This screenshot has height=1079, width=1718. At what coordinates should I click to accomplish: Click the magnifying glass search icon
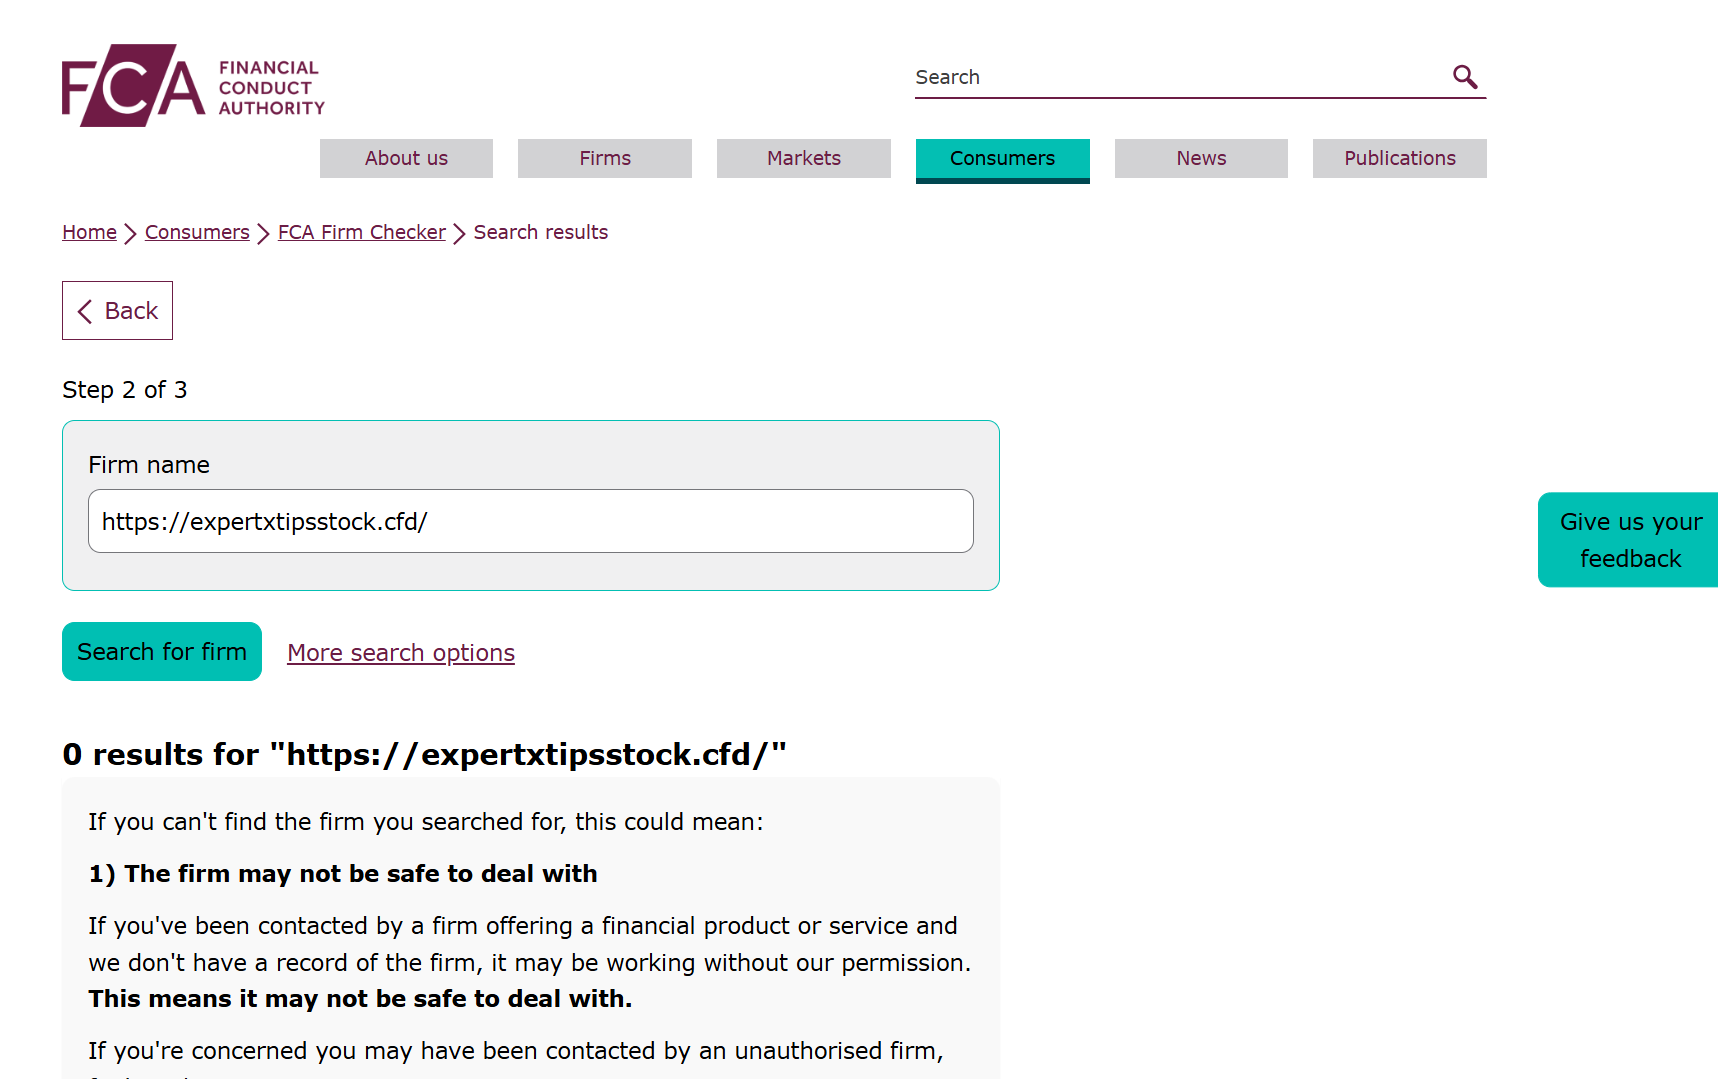pyautogui.click(x=1465, y=77)
